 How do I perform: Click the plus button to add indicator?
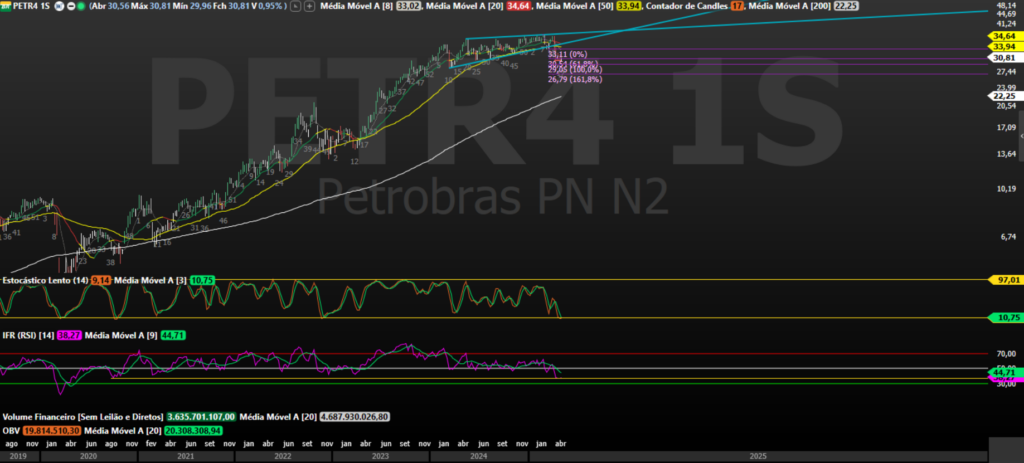[310, 5]
